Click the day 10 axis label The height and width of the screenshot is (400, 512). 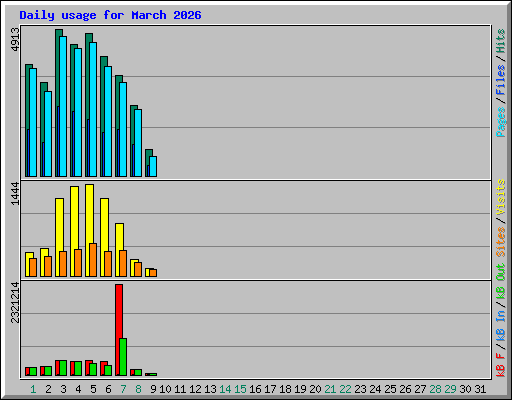165,389
